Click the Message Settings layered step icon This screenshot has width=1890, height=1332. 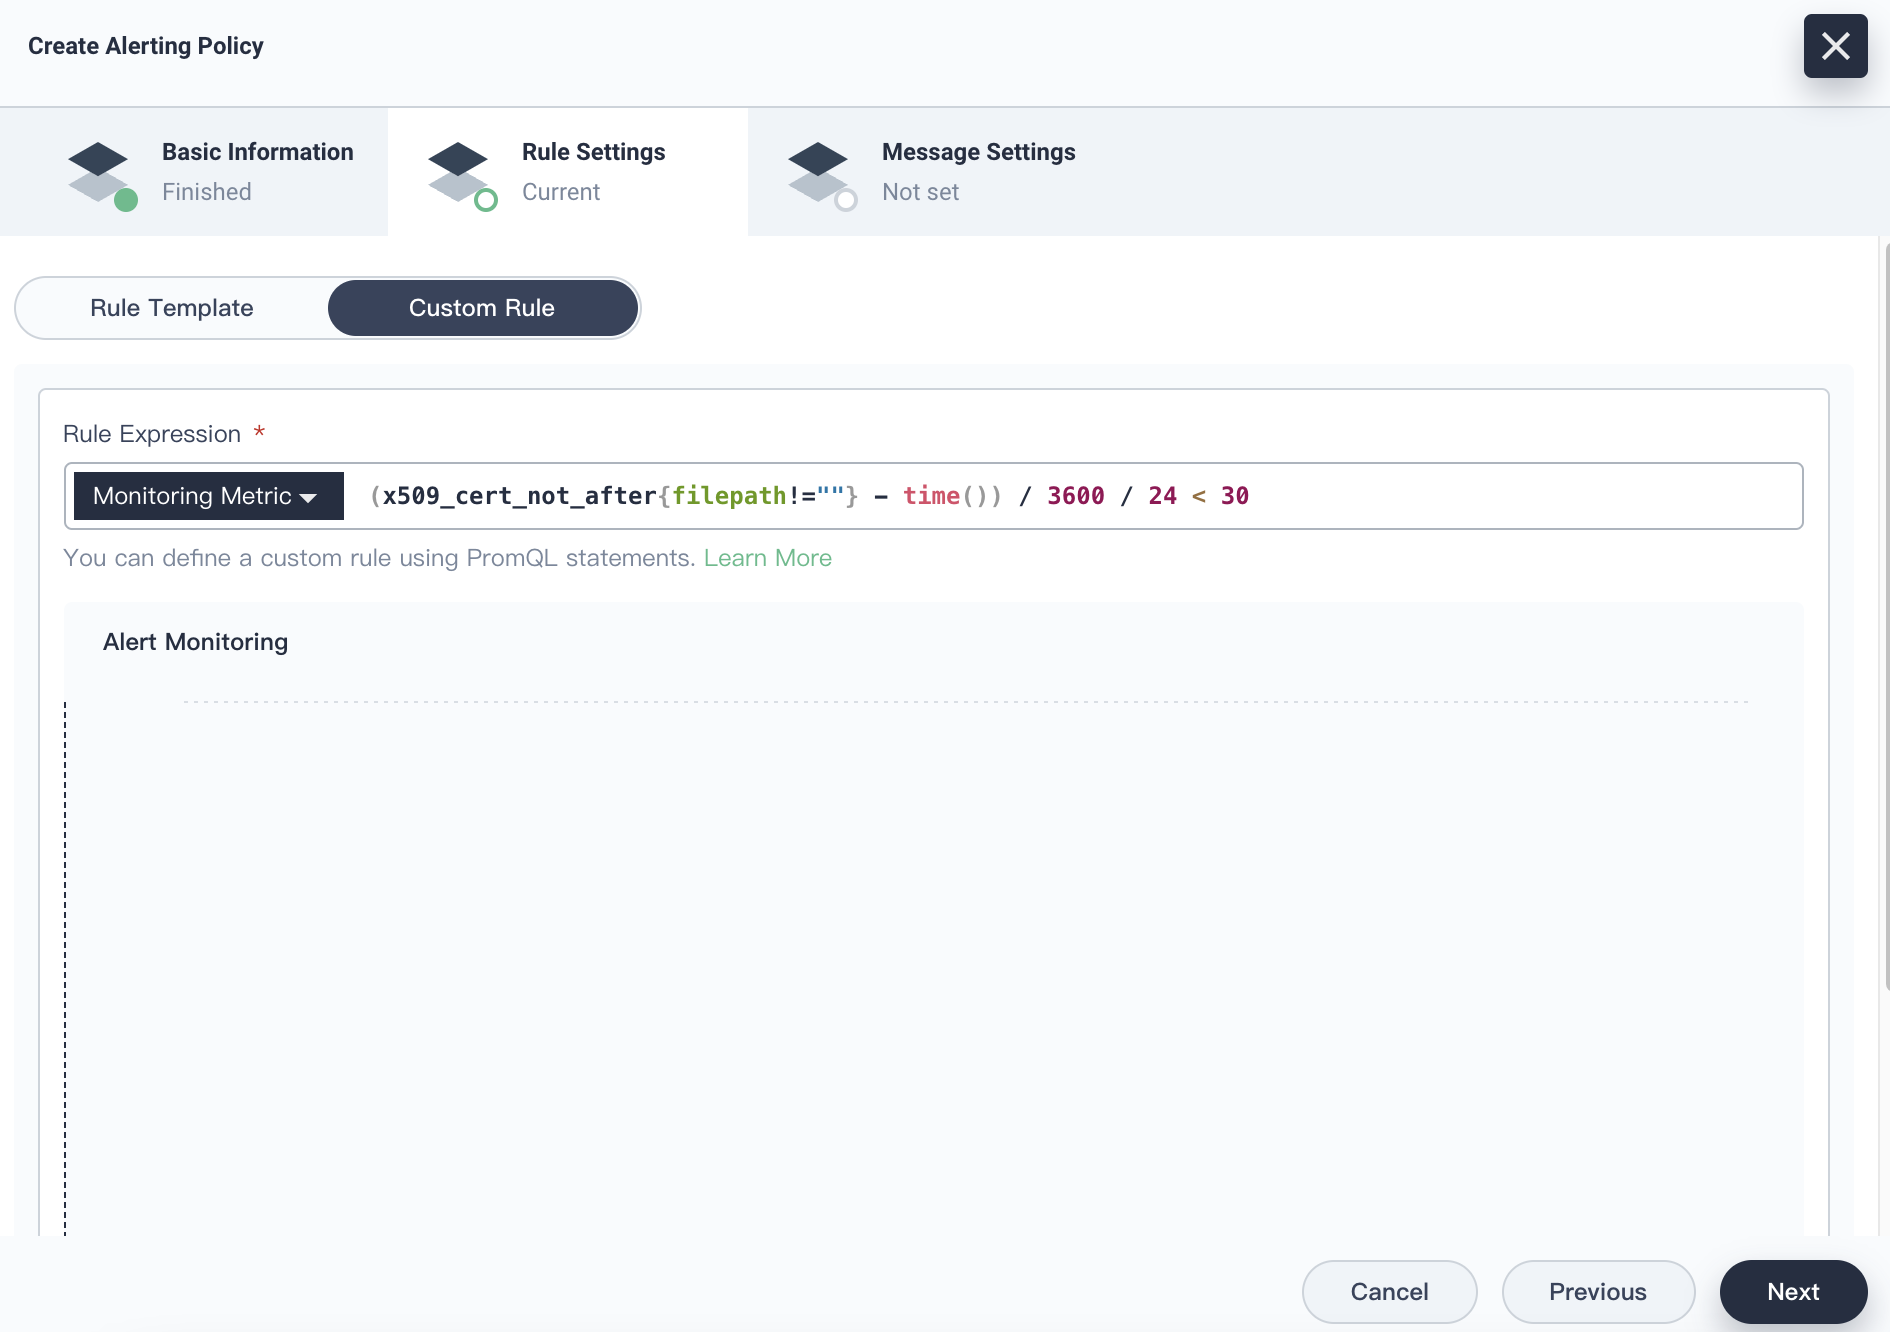point(818,170)
